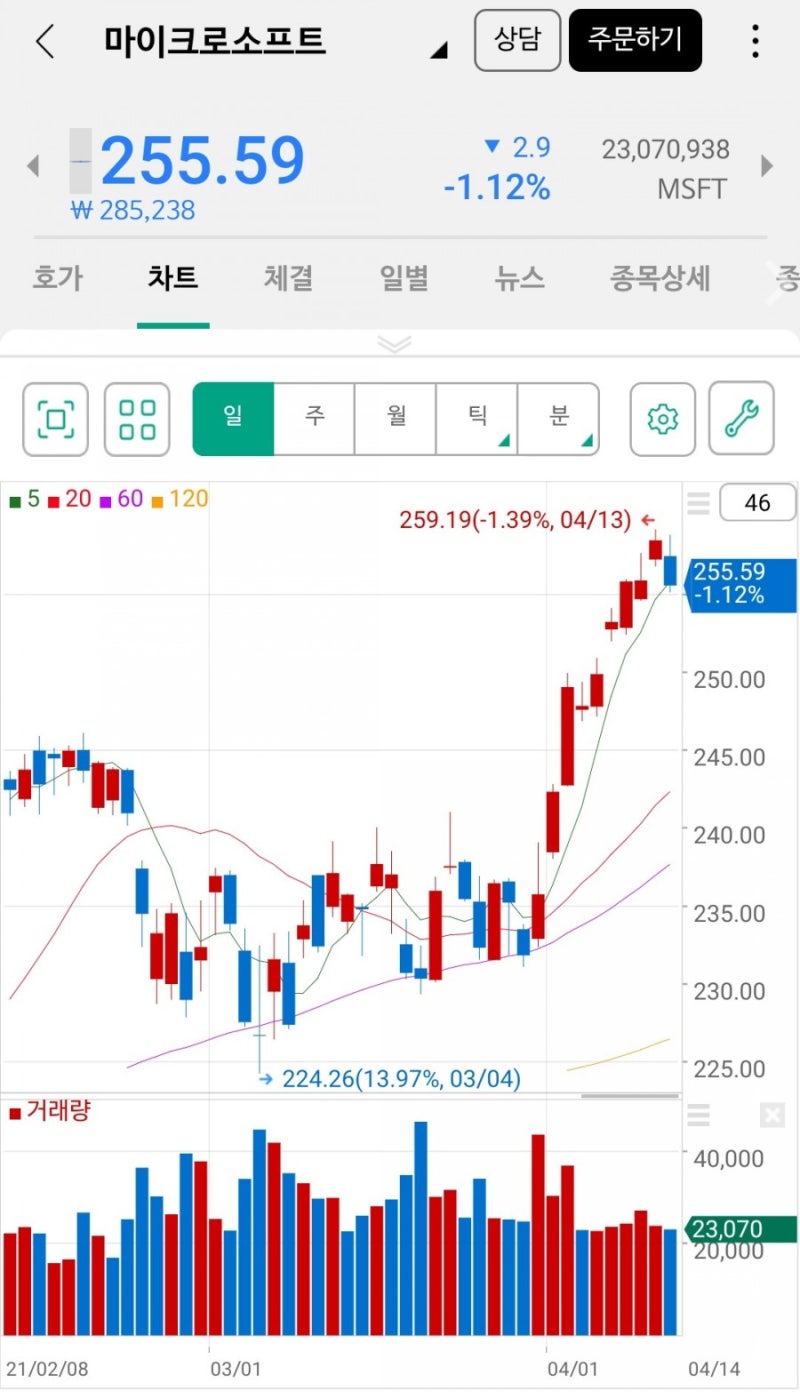The height and width of the screenshot is (1392, 800).
Task: Open chart fullscreen view mode
Action: tap(55, 419)
